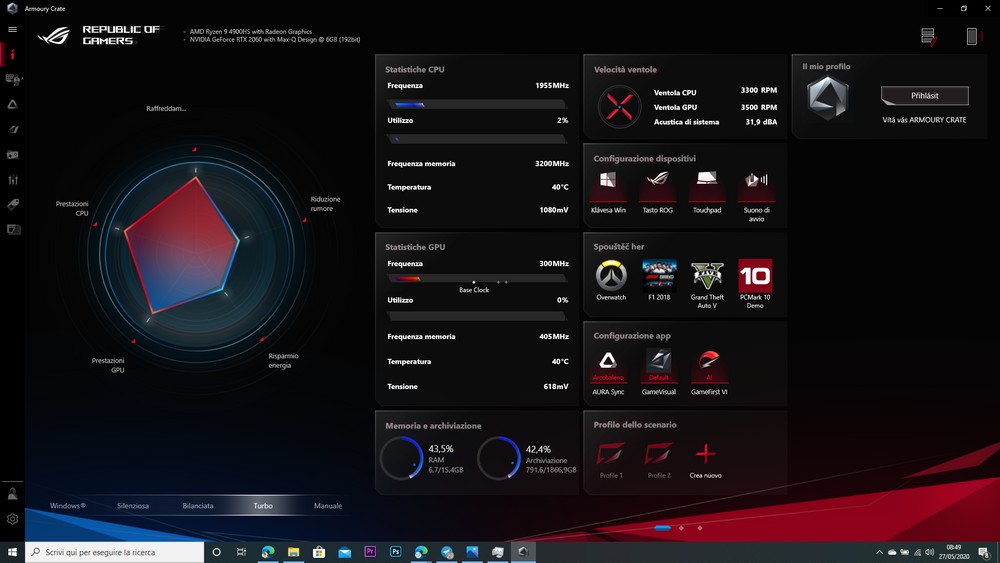Viewport: 1000px width, 563px height.
Task: Expand the hamburger menu in sidebar
Action: [x=12, y=29]
